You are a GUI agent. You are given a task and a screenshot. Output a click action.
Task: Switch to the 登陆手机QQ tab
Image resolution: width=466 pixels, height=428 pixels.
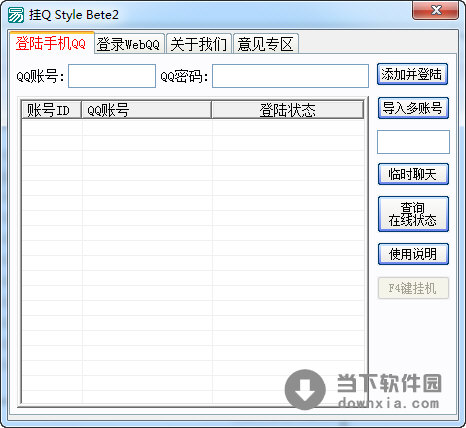pyautogui.click(x=52, y=43)
